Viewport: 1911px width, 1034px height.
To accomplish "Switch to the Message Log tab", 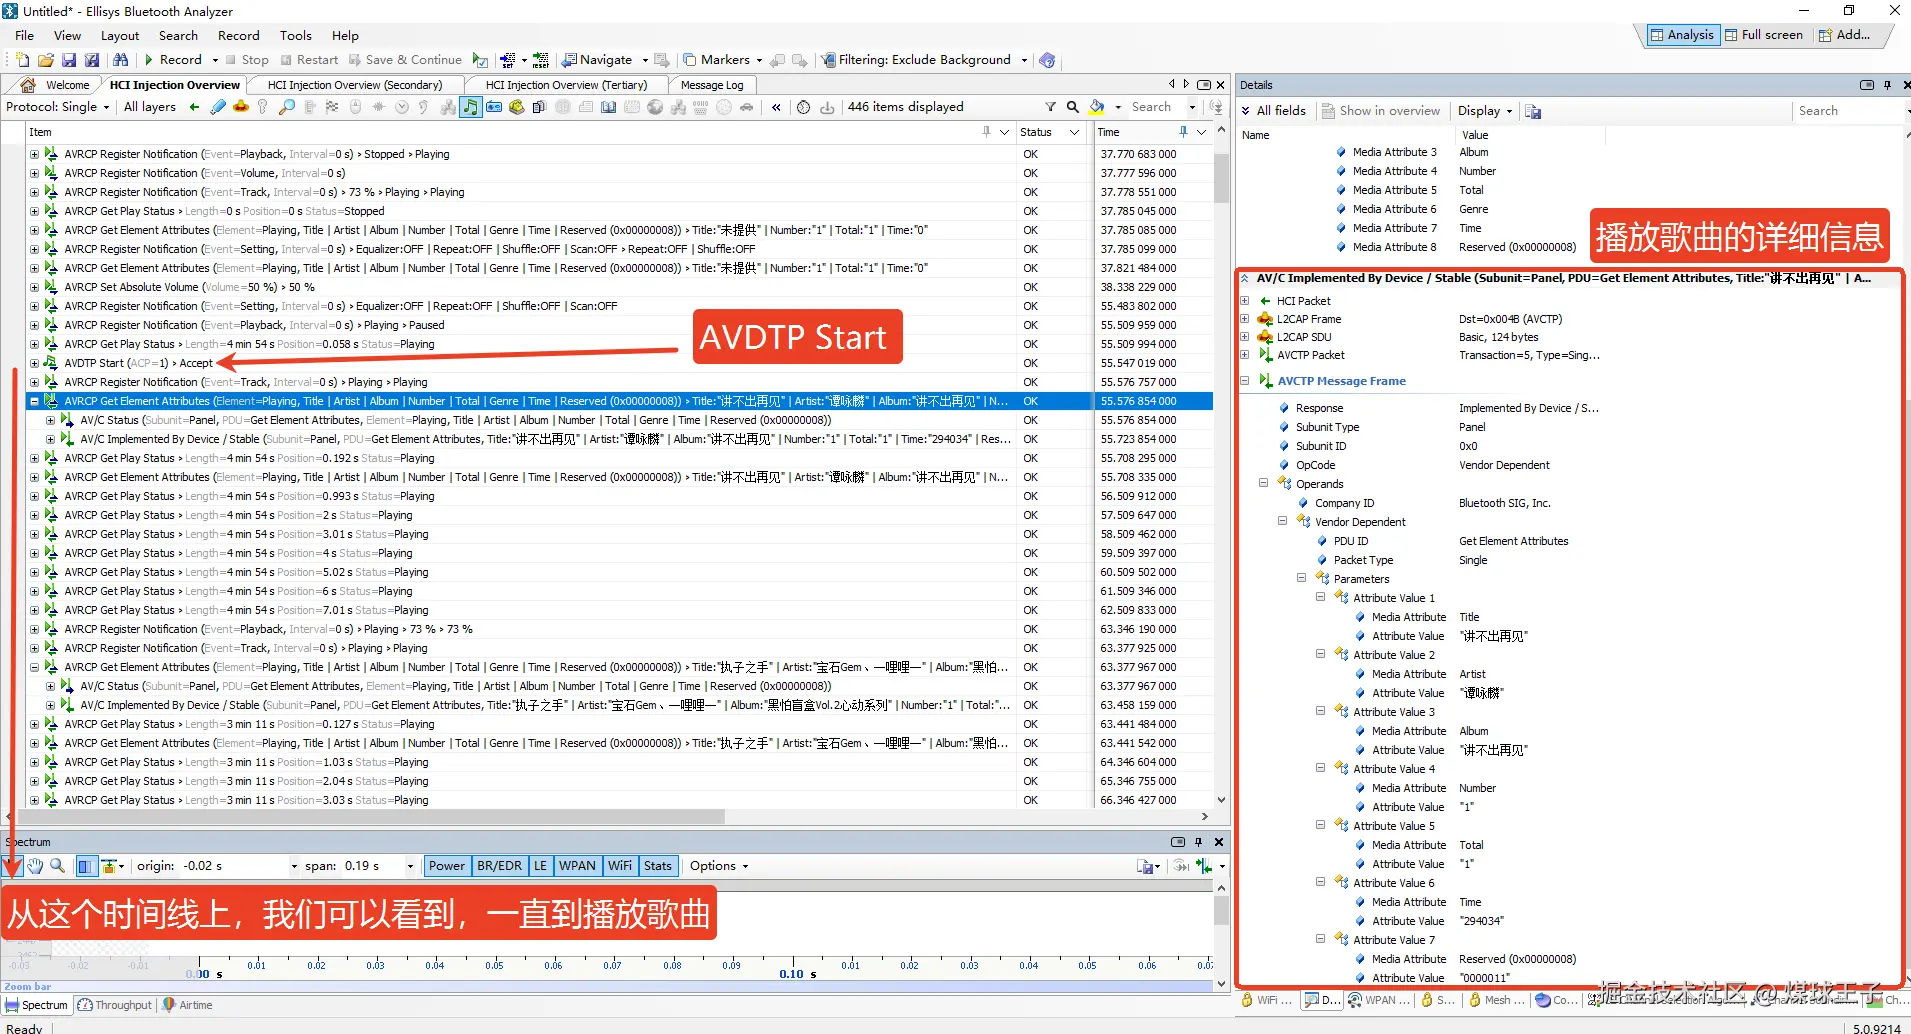I will pos(712,85).
